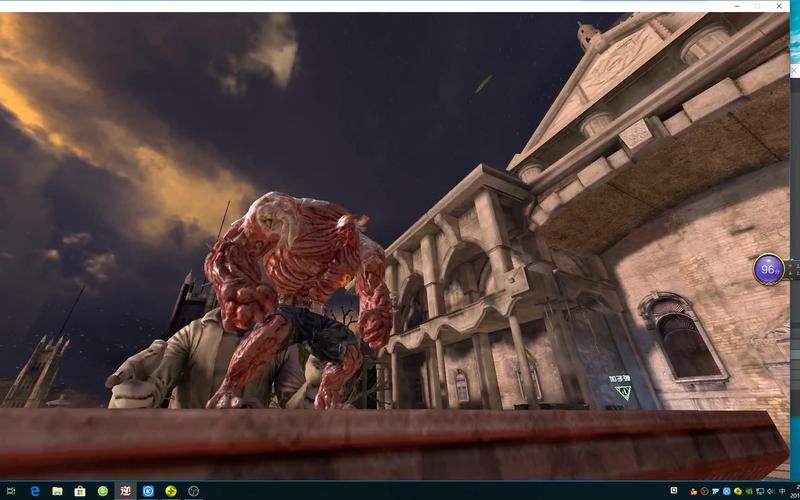Click the purple 96 floating performance ball

[769, 269]
